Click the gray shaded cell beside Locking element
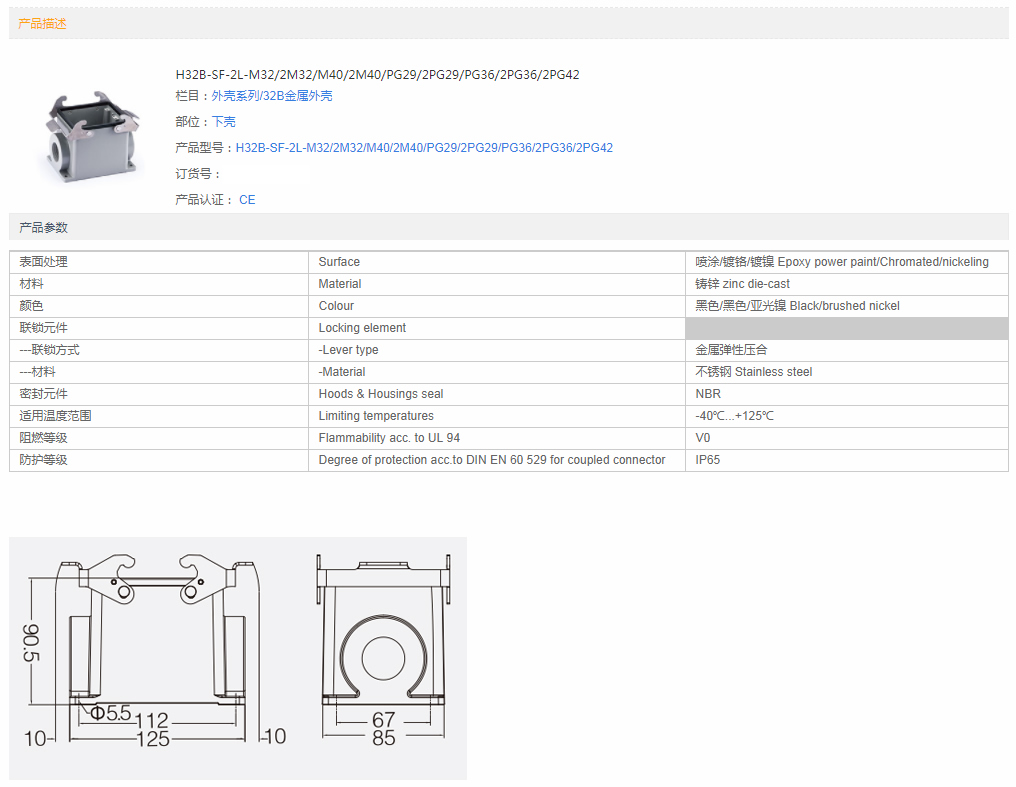1016x787 pixels. coord(846,328)
